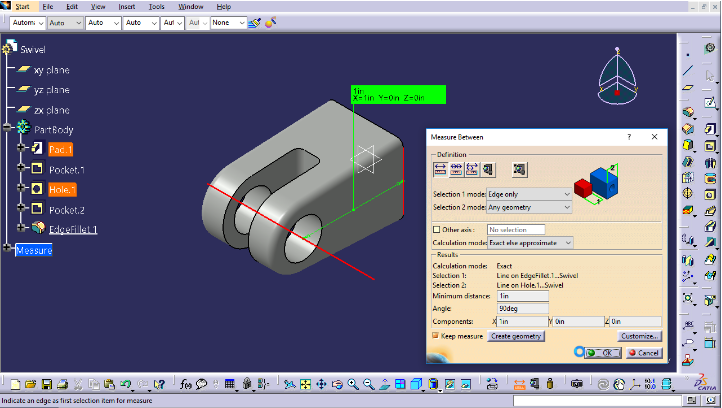Open the Selection 1 mode dropdown
This screenshot has width=722, height=408.
[x=531, y=193]
